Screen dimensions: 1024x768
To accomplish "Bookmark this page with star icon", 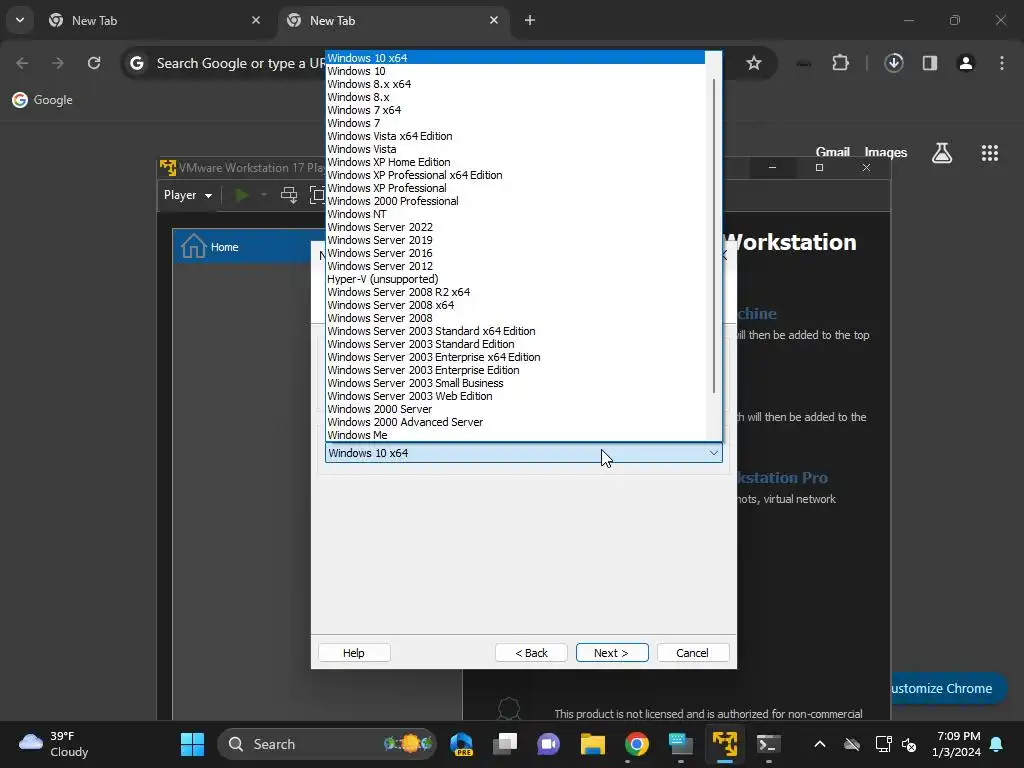I will [x=754, y=63].
